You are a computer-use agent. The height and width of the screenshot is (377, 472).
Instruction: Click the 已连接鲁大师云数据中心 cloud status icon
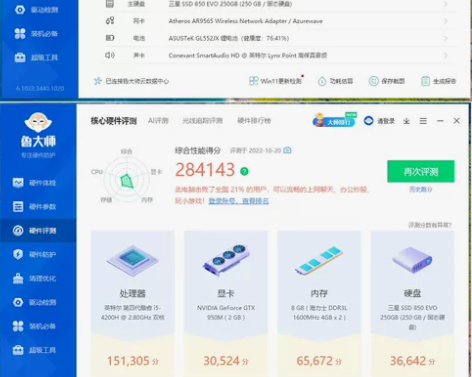(97, 81)
